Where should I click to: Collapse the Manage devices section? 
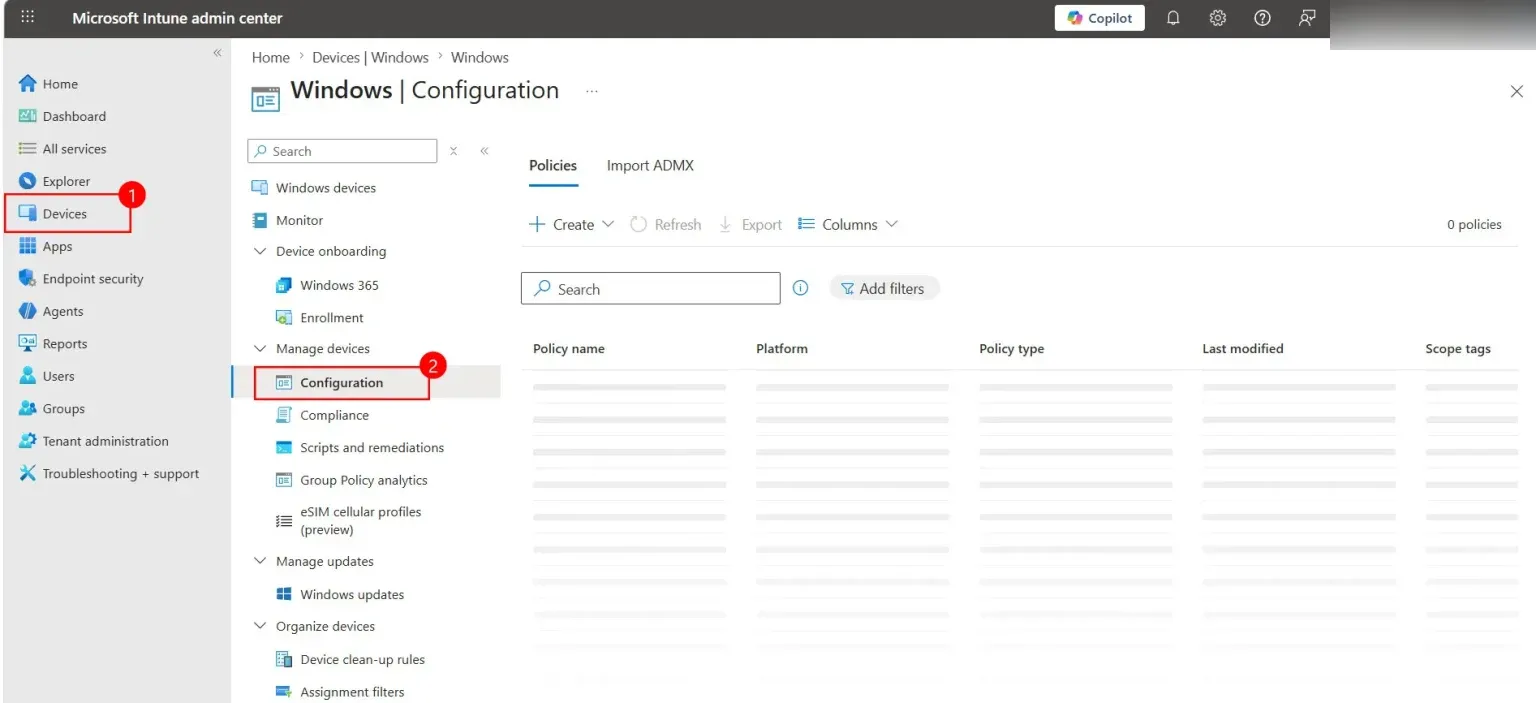(260, 349)
